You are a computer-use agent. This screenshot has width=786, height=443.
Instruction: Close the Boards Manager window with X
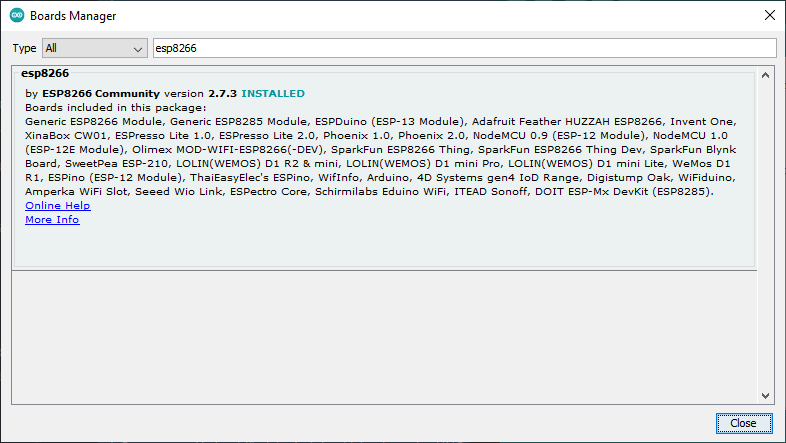[770, 16]
